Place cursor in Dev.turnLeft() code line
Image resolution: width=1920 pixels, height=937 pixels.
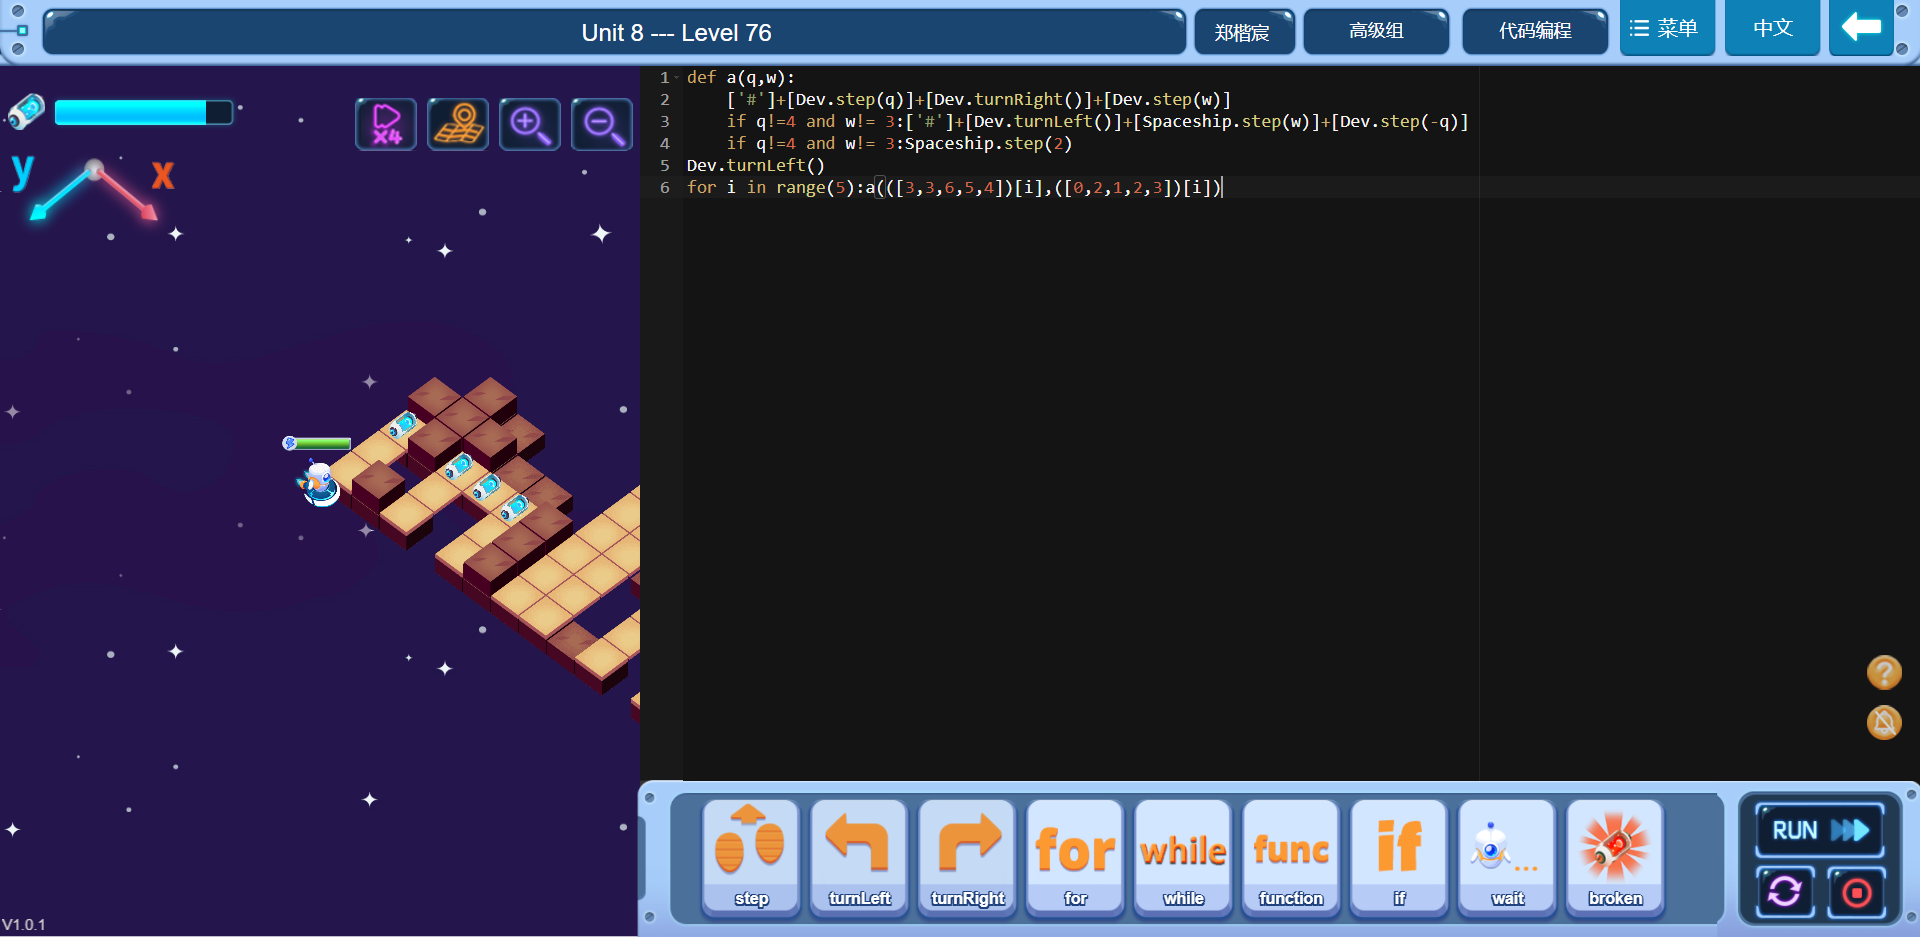pos(755,165)
